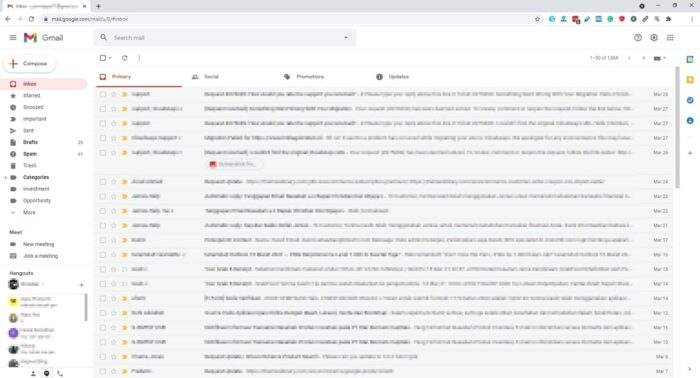Switch to the Social tab
Viewport: 700px width, 378px height.
tap(231, 77)
